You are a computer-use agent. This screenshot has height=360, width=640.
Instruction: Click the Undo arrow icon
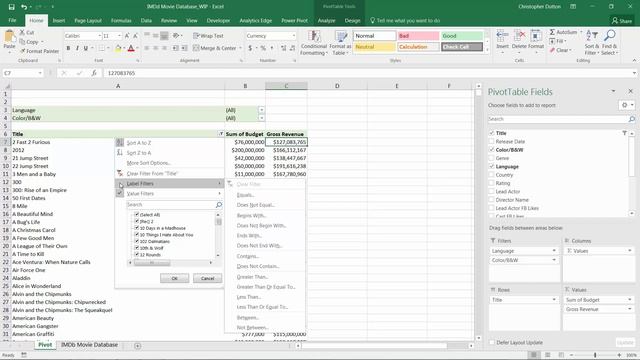pyautogui.click(x=24, y=7)
